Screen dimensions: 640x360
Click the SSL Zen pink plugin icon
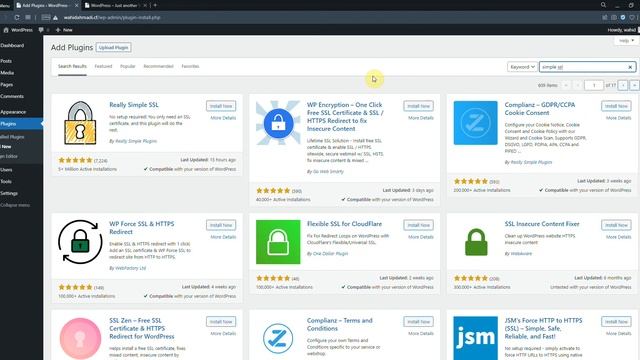click(80, 338)
